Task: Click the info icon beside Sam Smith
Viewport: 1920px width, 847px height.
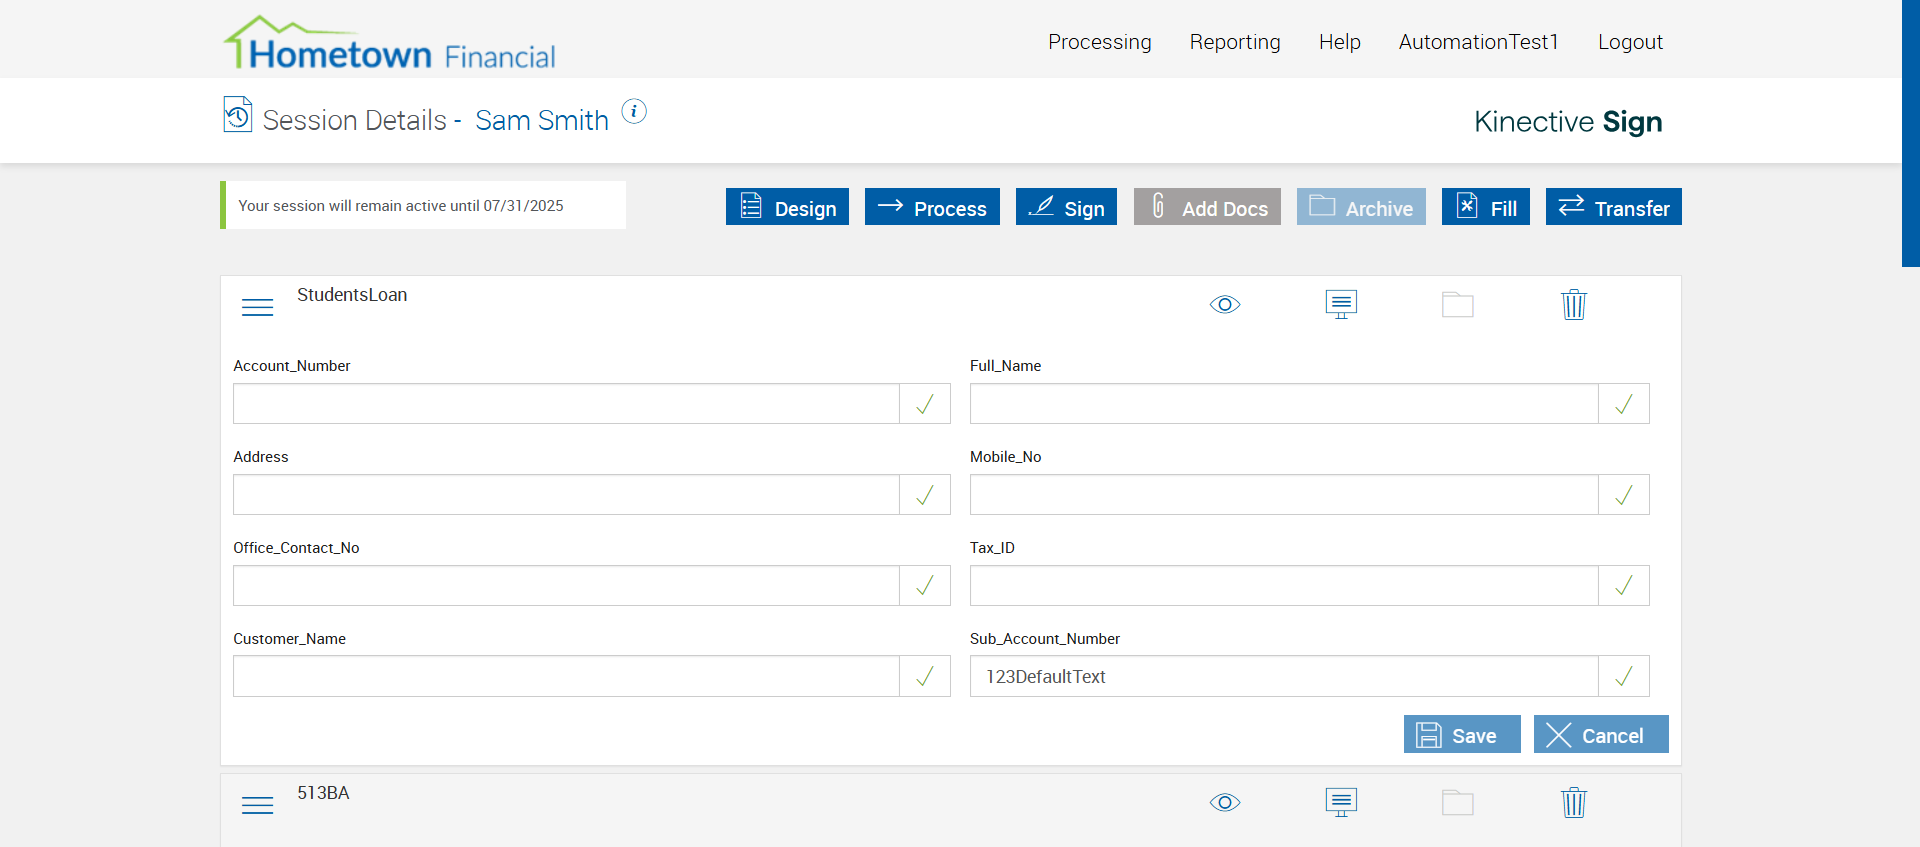Action: (x=634, y=111)
